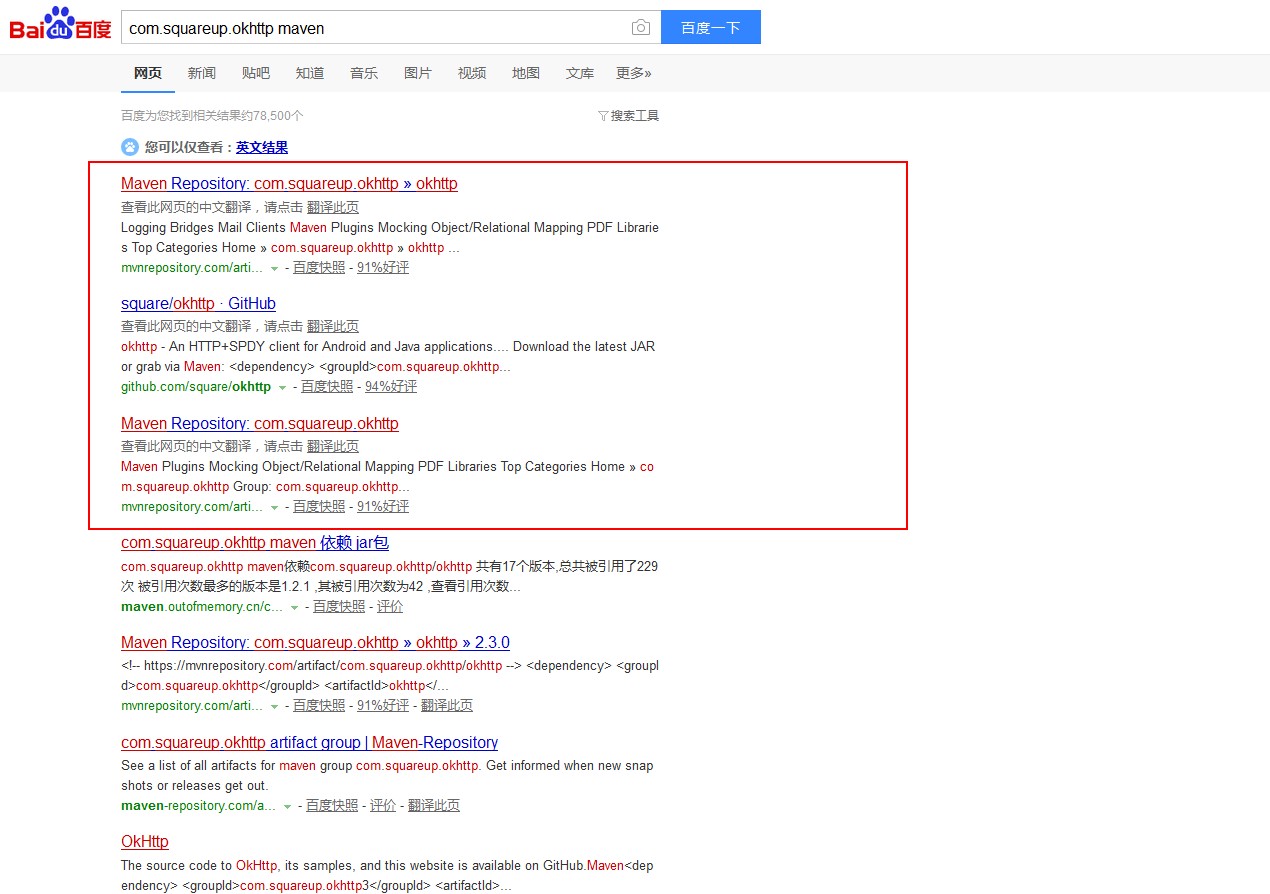Expand dropdown arrow beside maven-repository.com URL

287,806
